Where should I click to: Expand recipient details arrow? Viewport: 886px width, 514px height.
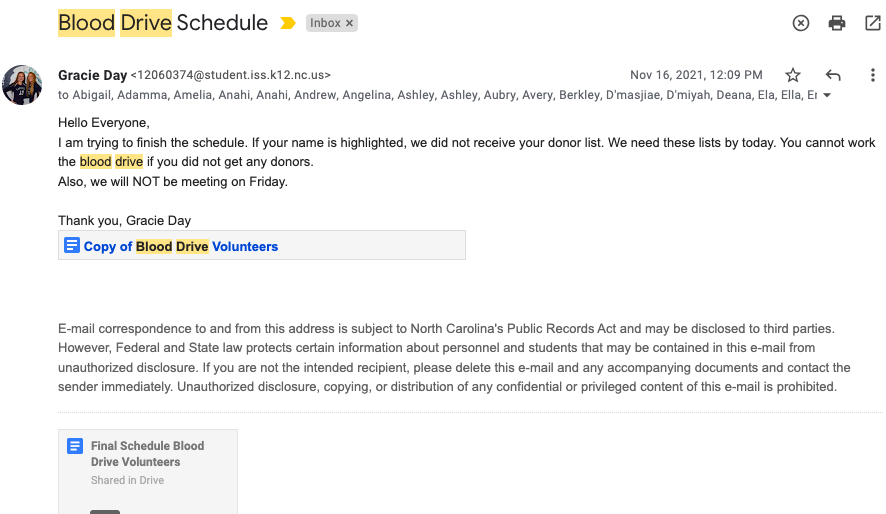coord(826,96)
